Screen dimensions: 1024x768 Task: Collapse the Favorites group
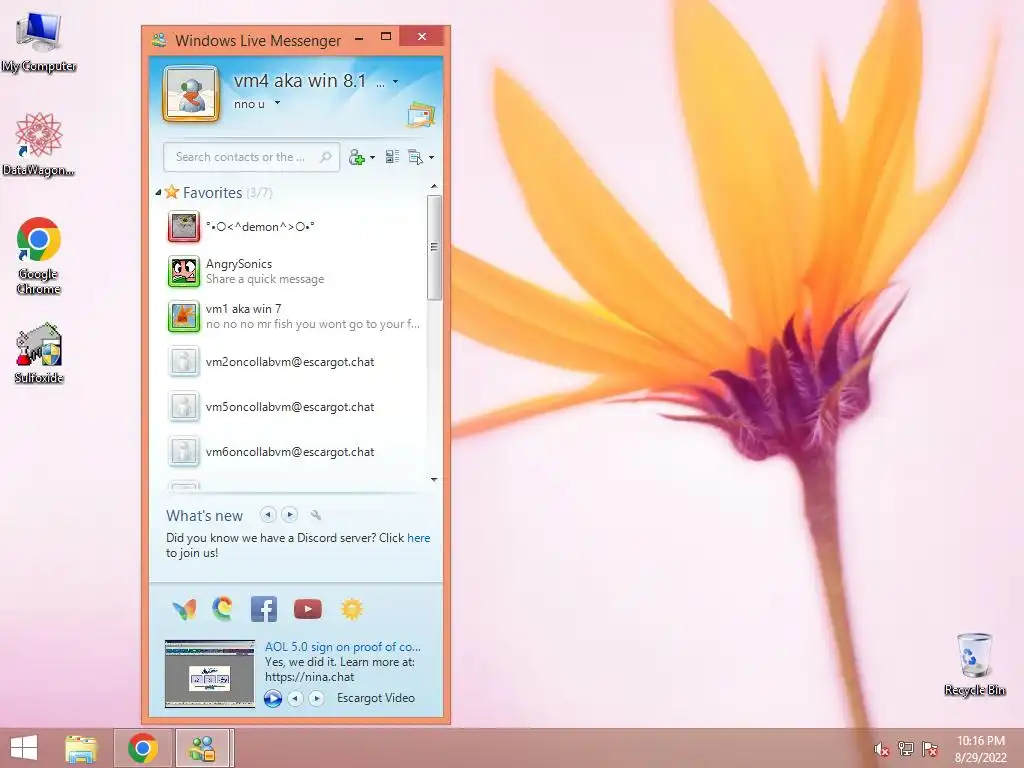coord(158,193)
